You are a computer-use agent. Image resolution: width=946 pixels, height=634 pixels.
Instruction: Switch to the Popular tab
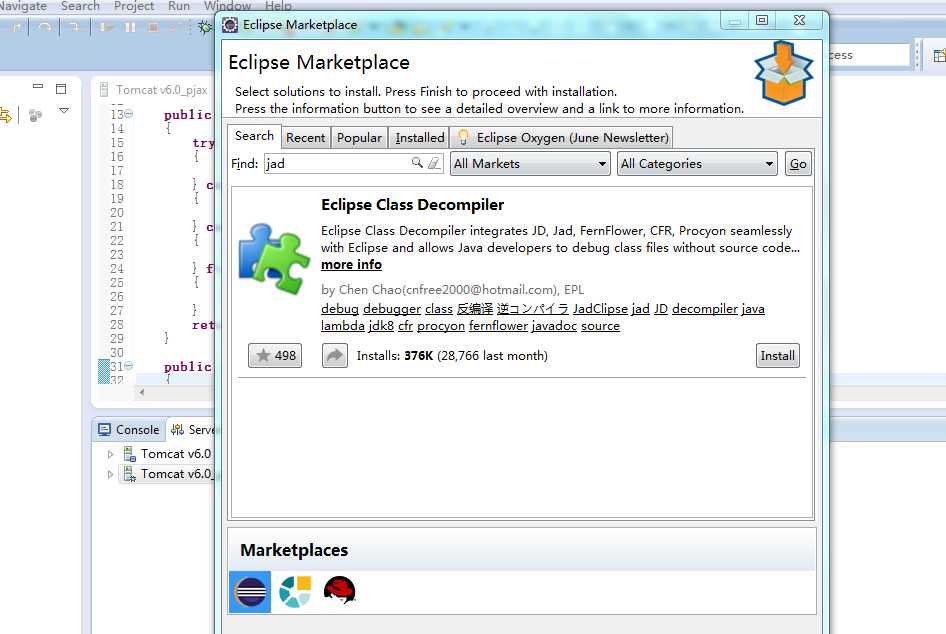pyautogui.click(x=360, y=138)
